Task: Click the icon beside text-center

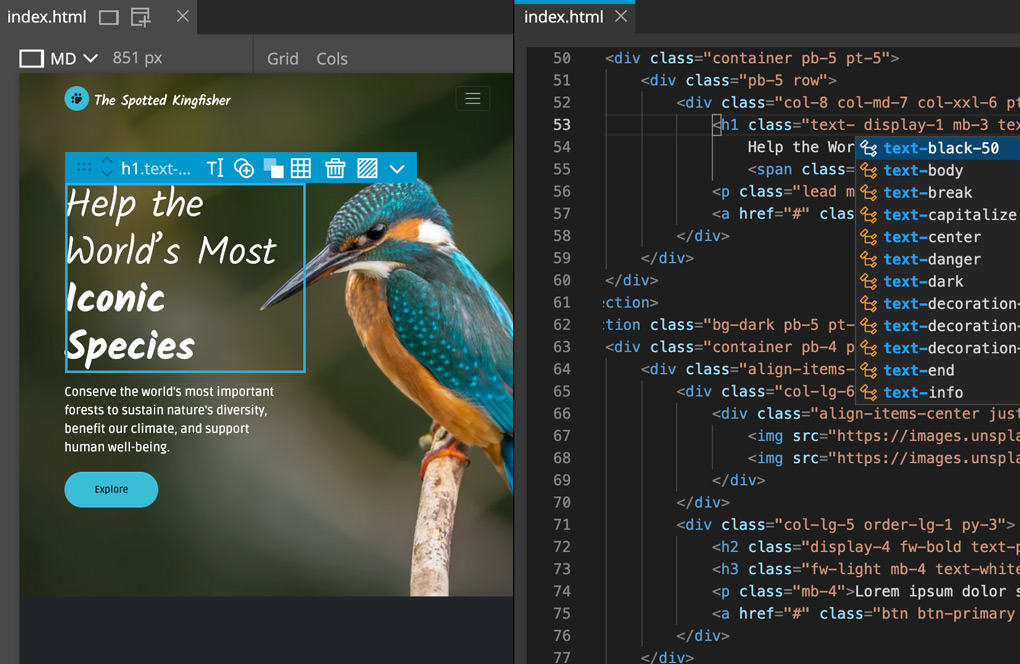Action: tap(868, 237)
